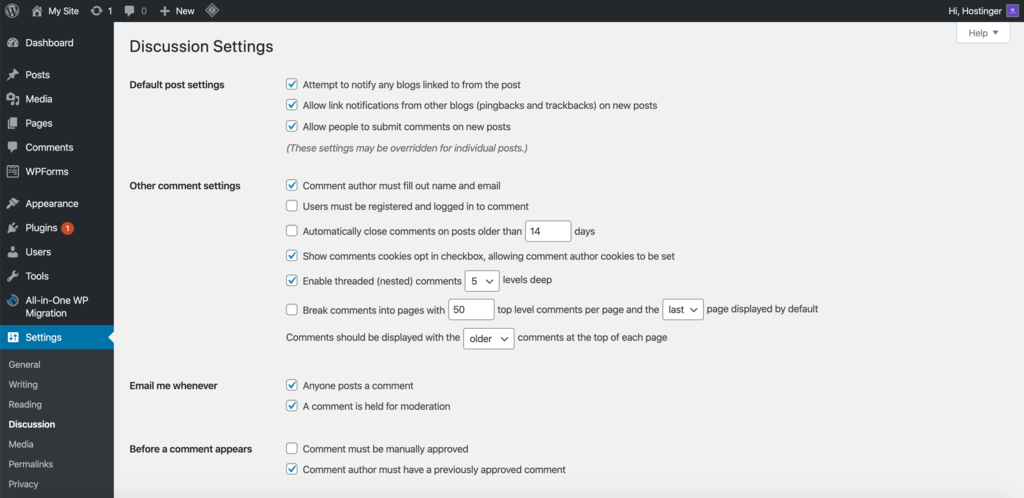
Task: Uncheck Anyone posts a comment
Action: click(292, 385)
